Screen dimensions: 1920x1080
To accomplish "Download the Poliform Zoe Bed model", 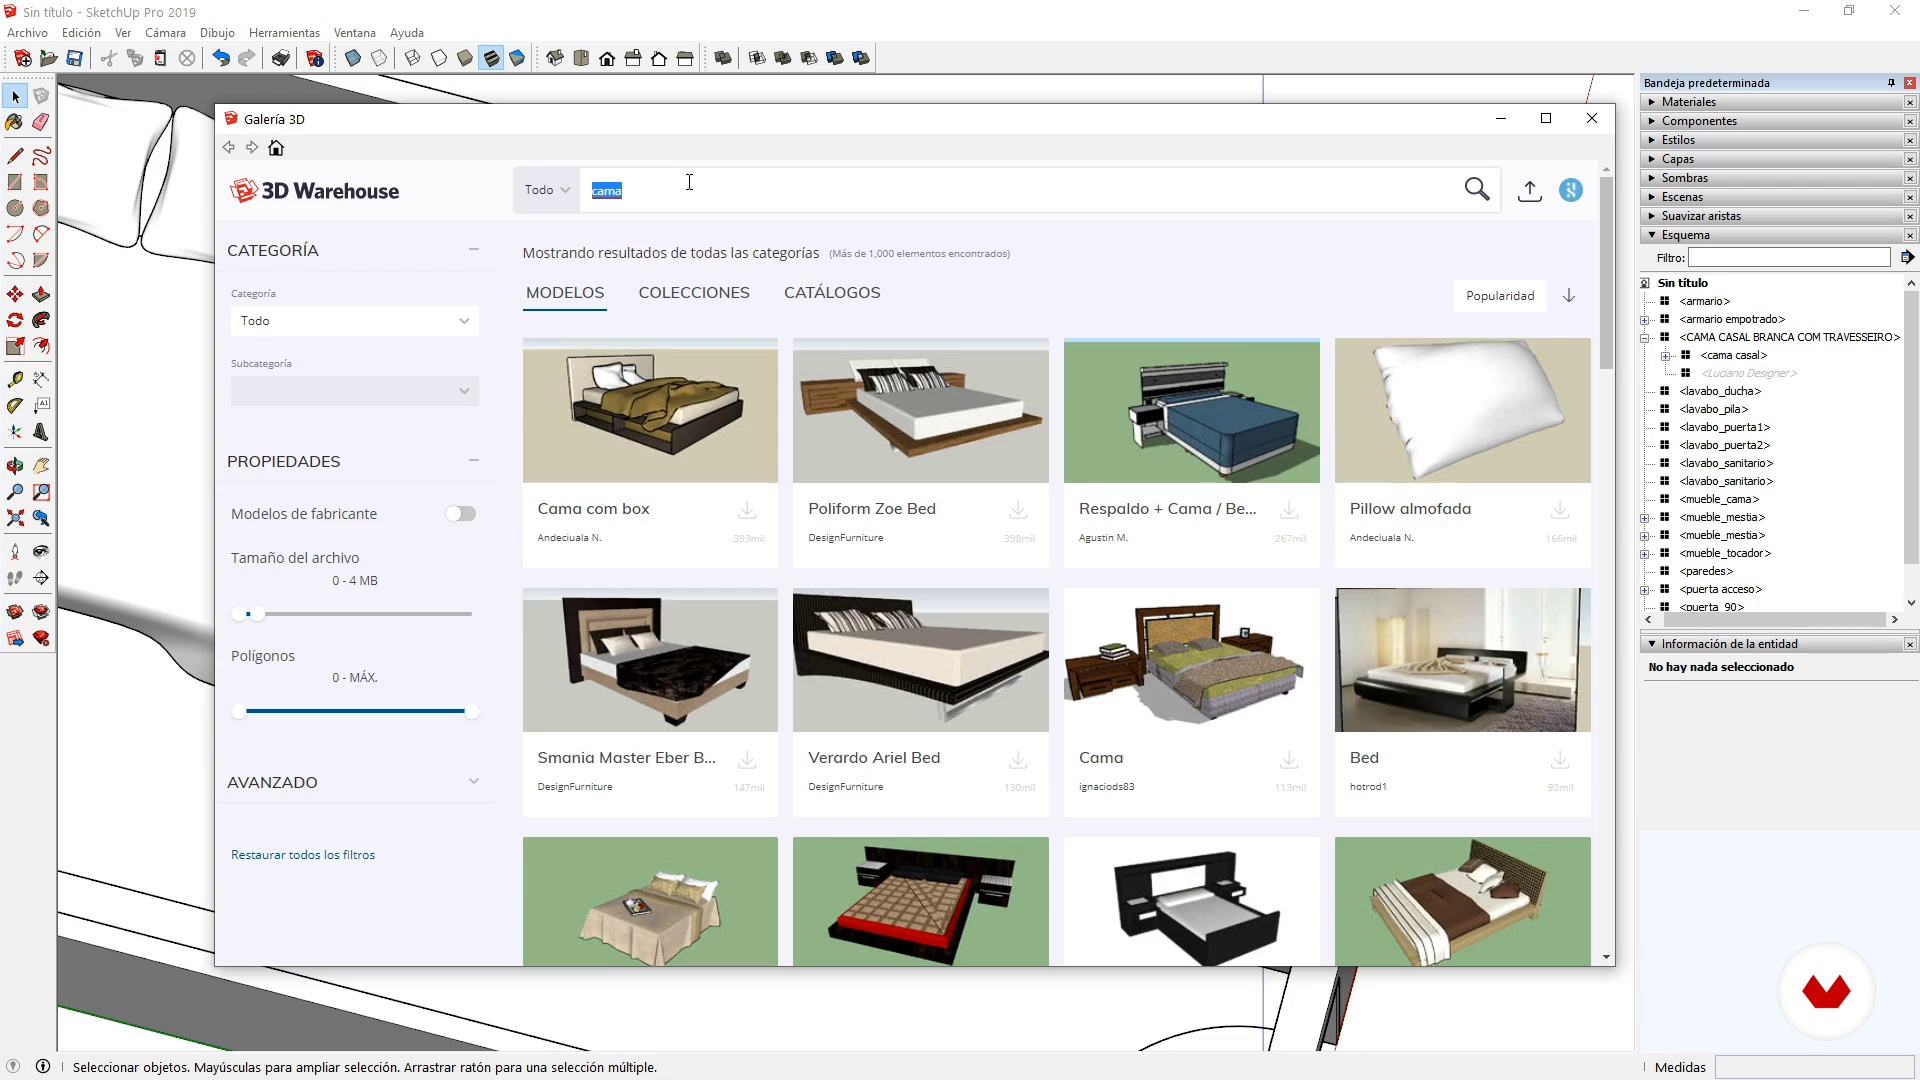I will pyautogui.click(x=1018, y=510).
